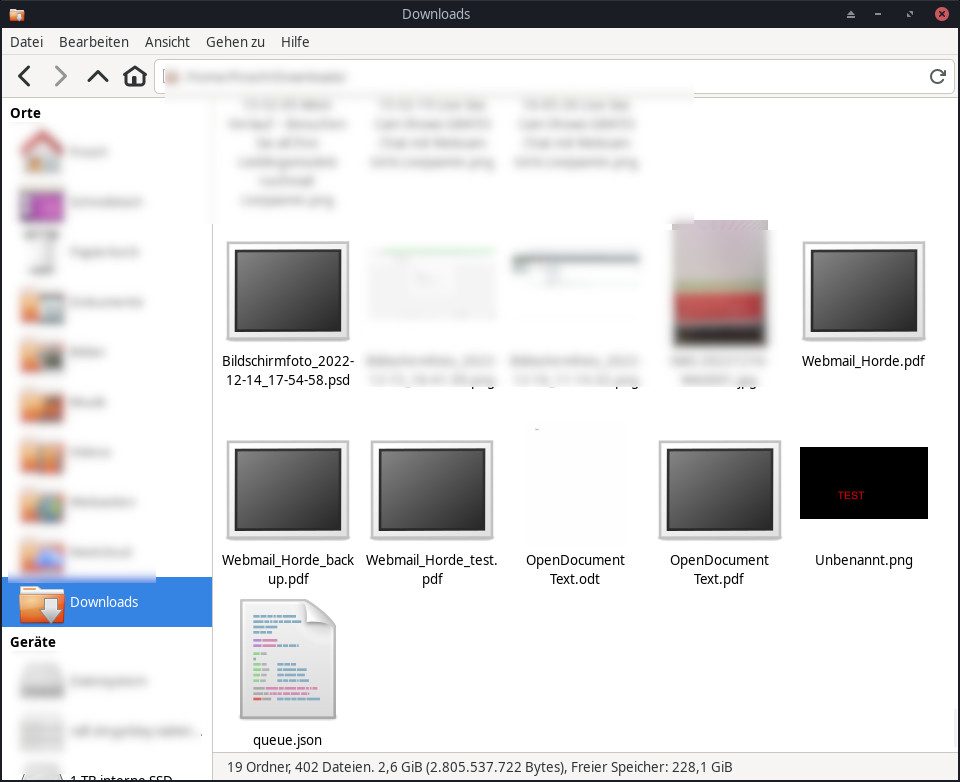Click the forward navigation arrow
Image resolution: width=960 pixels, height=782 pixels.
point(60,76)
